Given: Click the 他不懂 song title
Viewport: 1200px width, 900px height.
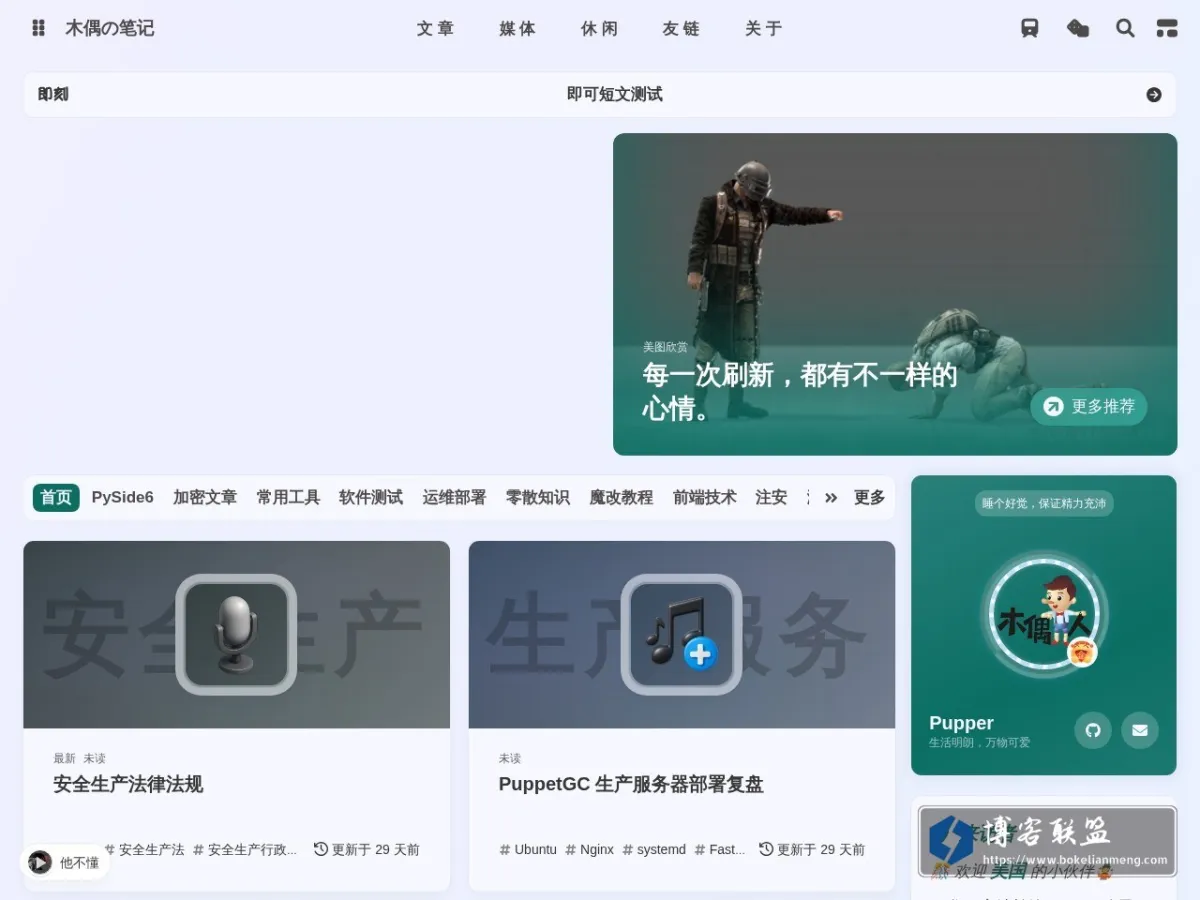Looking at the screenshot, I should point(79,862).
